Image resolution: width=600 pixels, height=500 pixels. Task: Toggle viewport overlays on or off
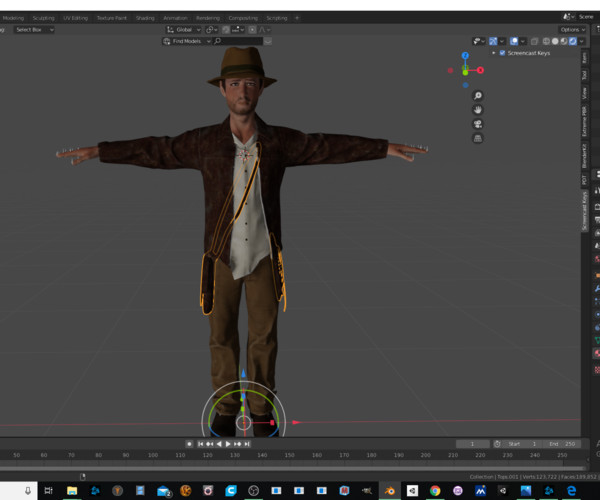click(x=514, y=41)
